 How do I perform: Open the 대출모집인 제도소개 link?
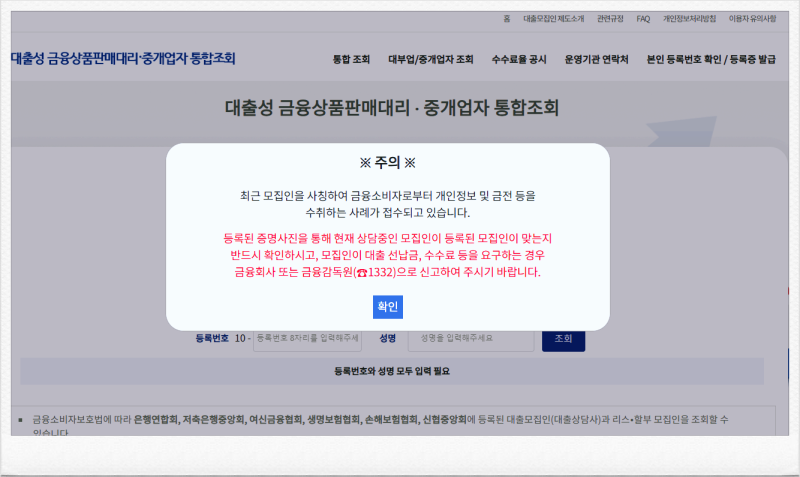click(554, 19)
